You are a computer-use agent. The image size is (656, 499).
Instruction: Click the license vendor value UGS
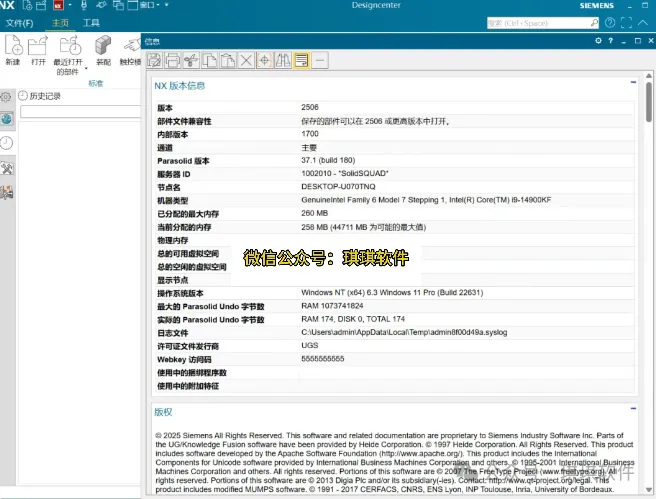point(310,345)
